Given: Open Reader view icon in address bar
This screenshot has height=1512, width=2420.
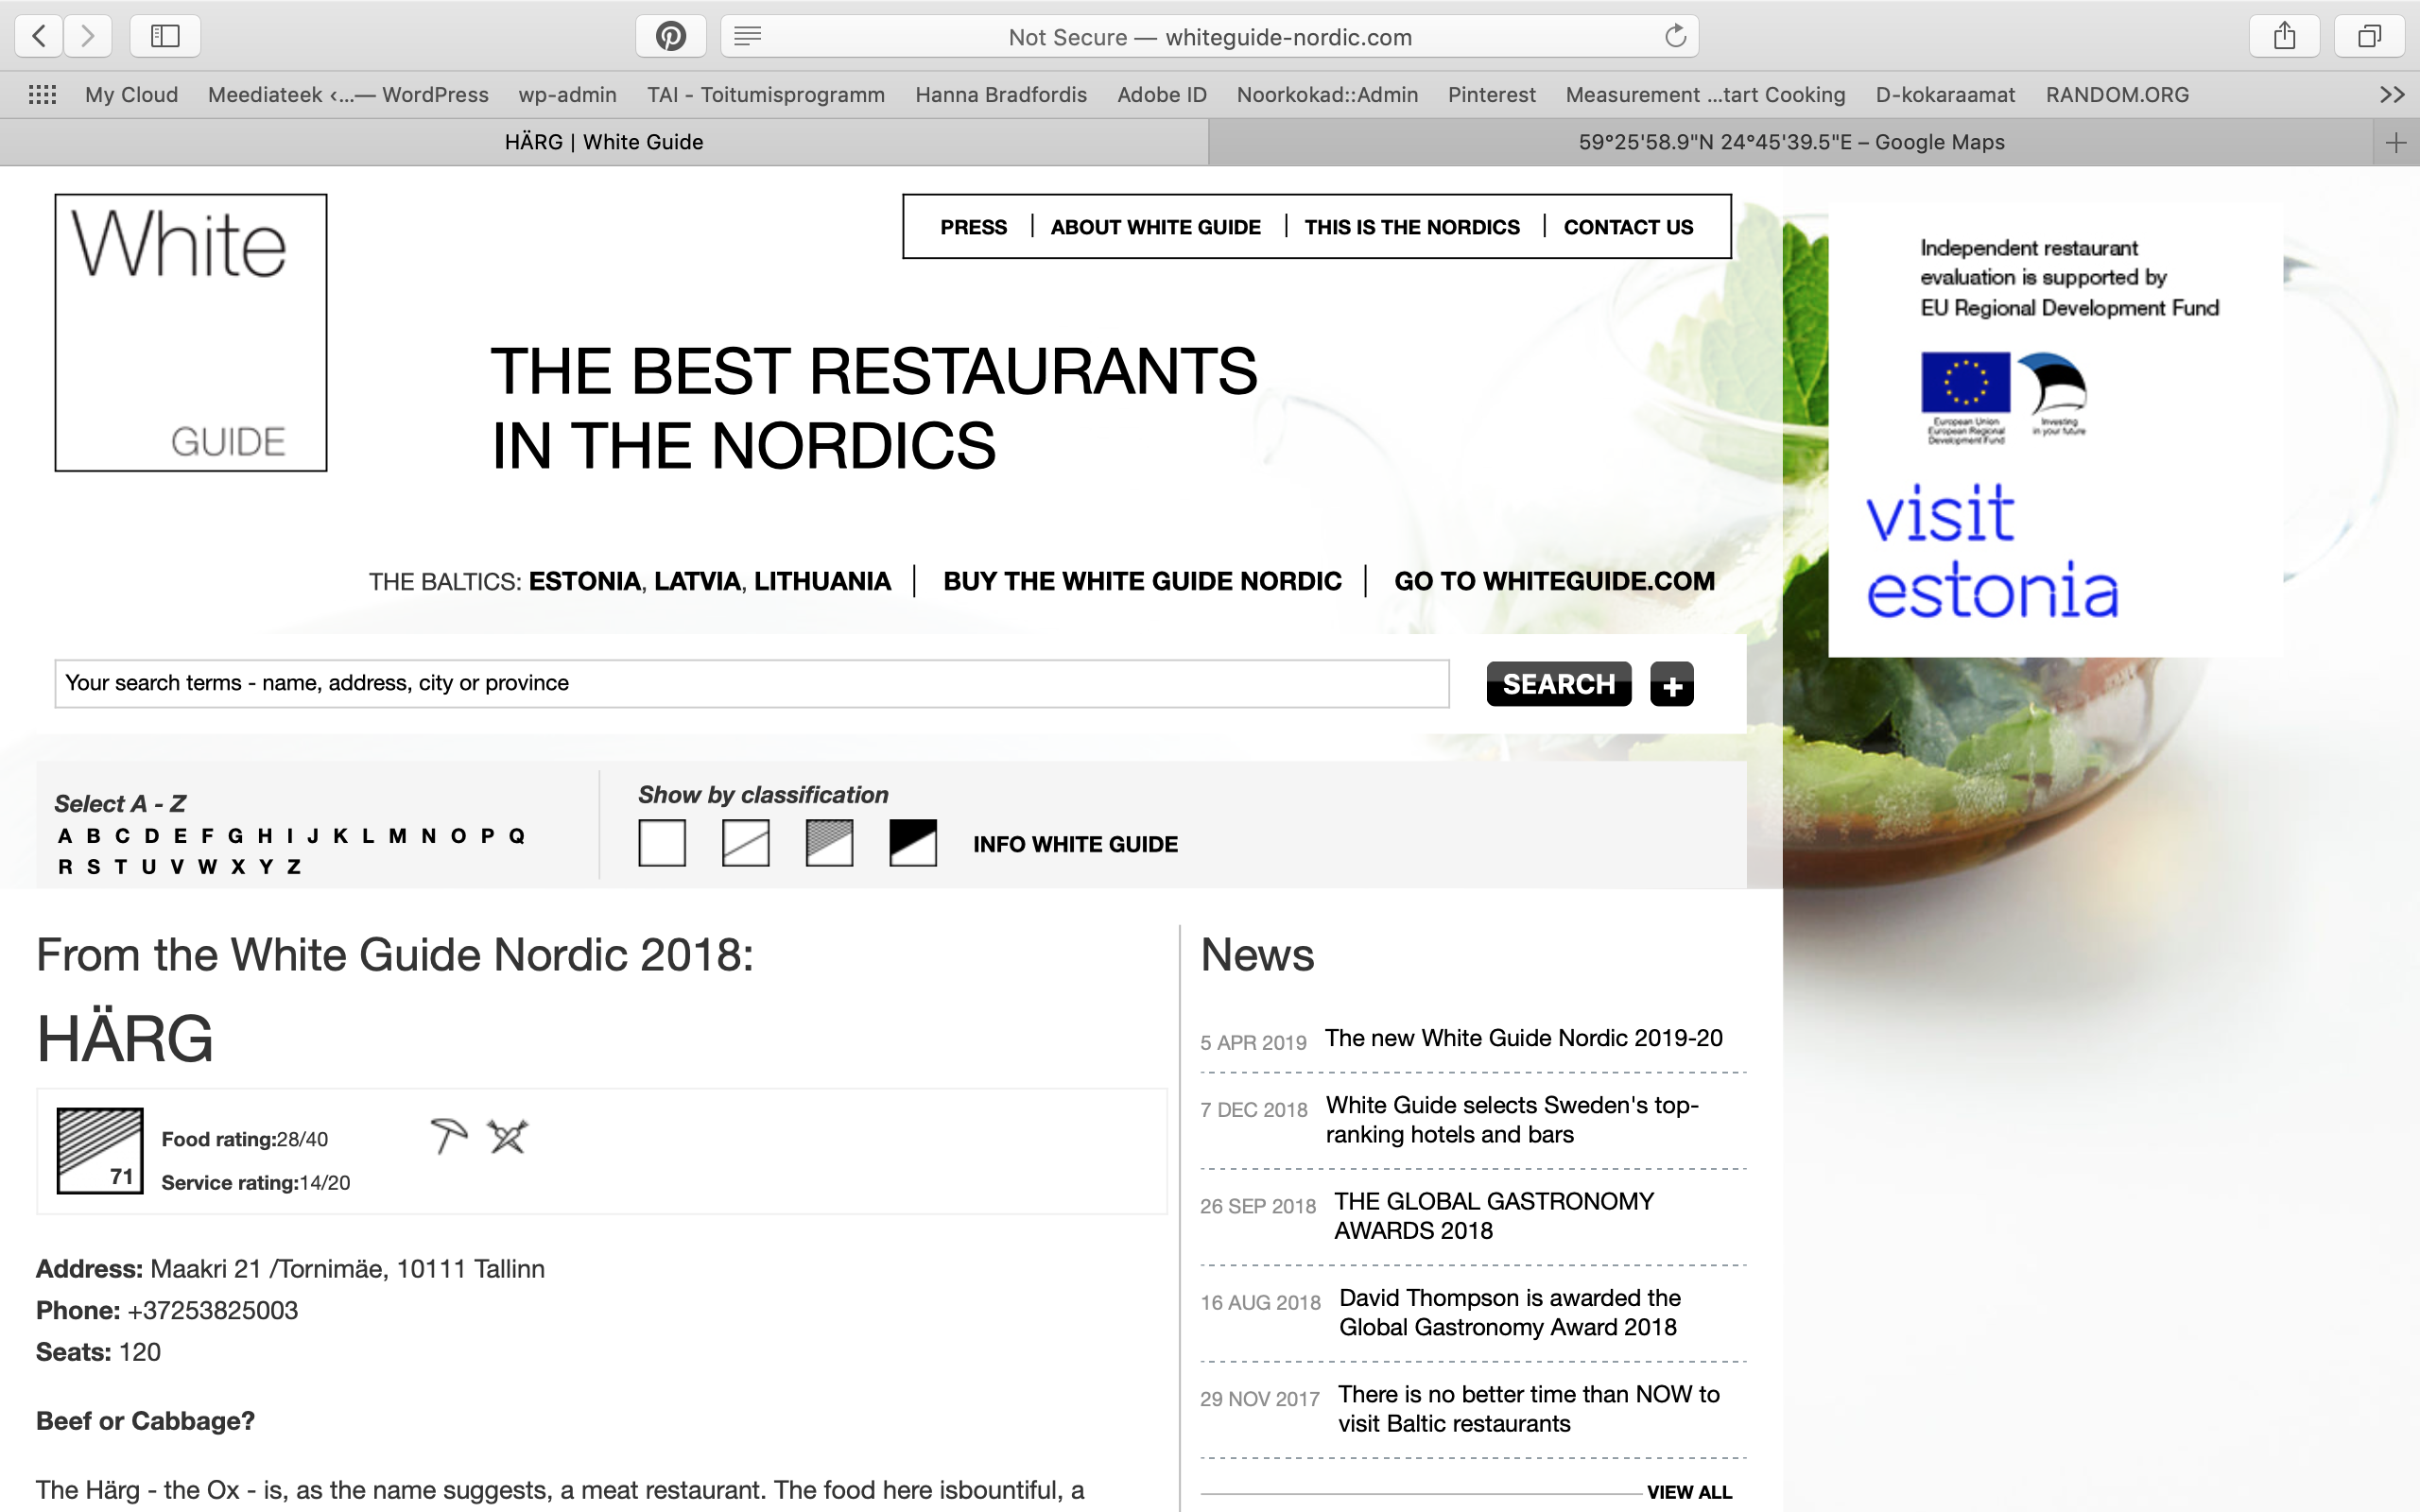Looking at the screenshot, I should pos(747,37).
